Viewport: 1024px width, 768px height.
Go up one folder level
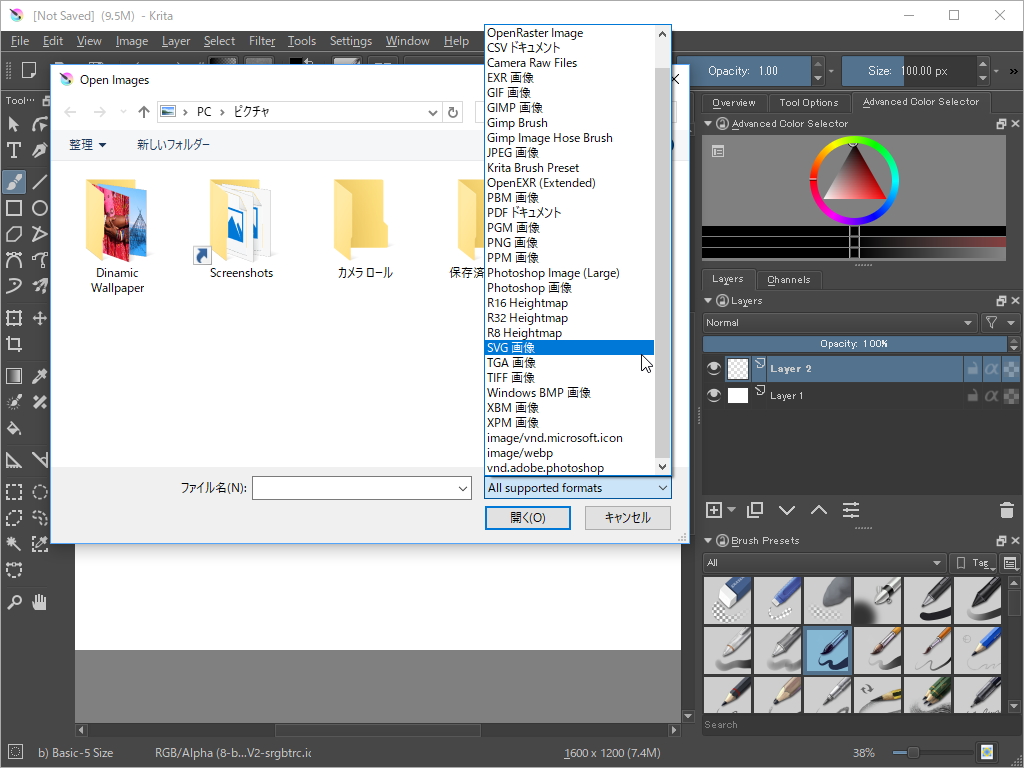[144, 112]
